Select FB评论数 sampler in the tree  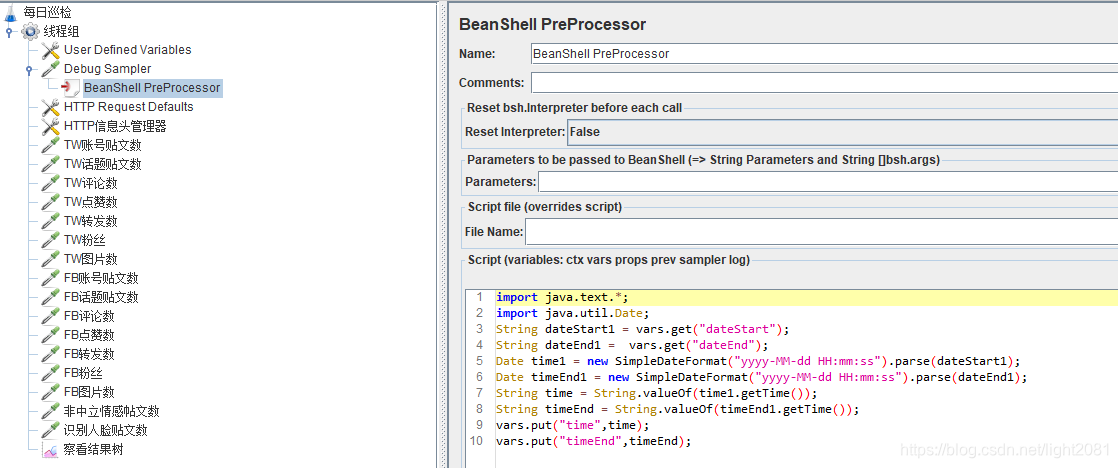point(89,316)
